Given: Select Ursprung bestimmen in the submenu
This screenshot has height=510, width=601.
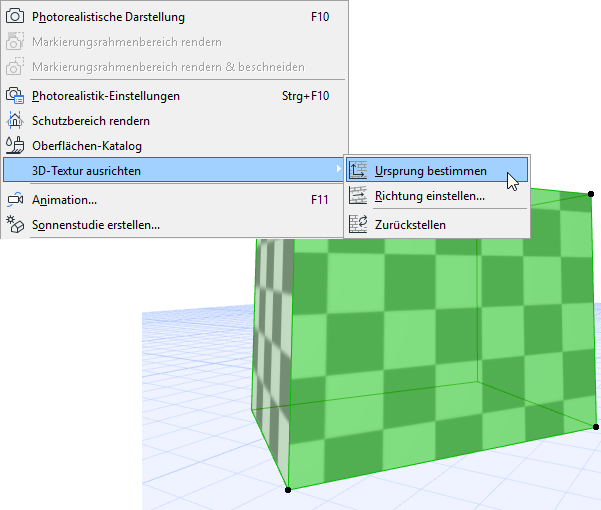Looking at the screenshot, I should point(437,171).
